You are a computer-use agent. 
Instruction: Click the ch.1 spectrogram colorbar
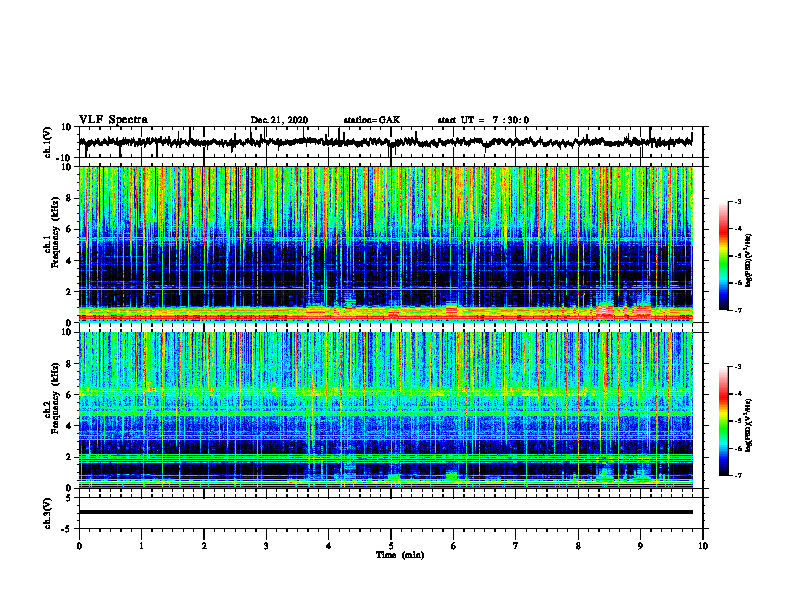pyautogui.click(x=723, y=256)
